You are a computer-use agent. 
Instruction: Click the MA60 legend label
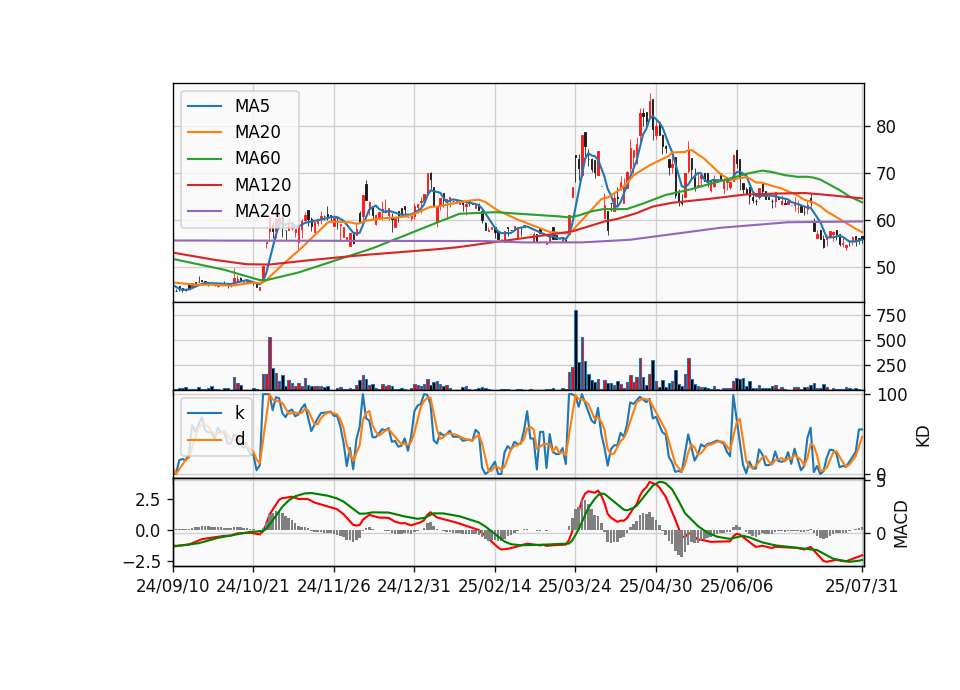[257, 159]
